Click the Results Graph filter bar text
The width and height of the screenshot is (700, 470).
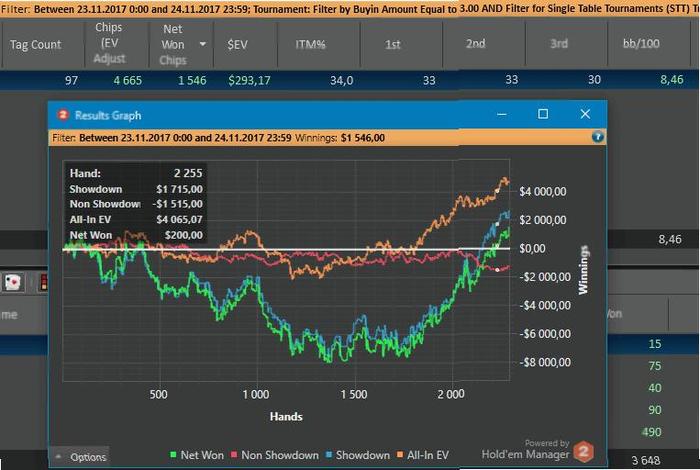[x=218, y=137]
